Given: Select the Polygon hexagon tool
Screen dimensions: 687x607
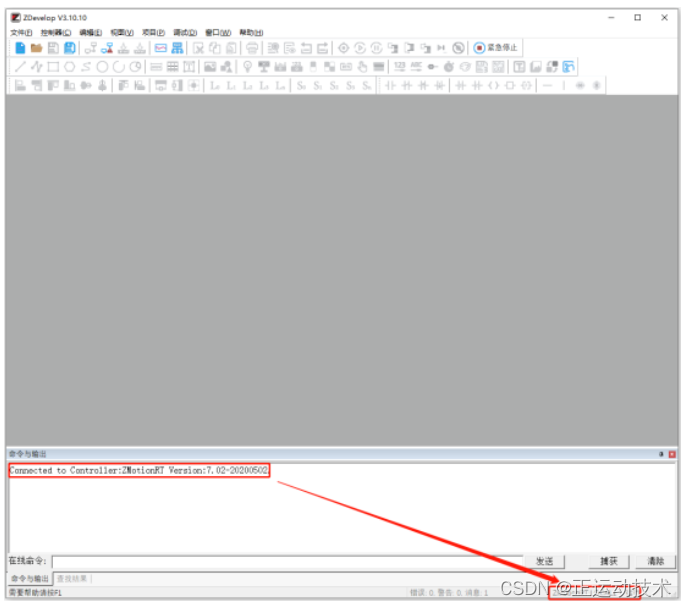Looking at the screenshot, I should coord(69,67).
